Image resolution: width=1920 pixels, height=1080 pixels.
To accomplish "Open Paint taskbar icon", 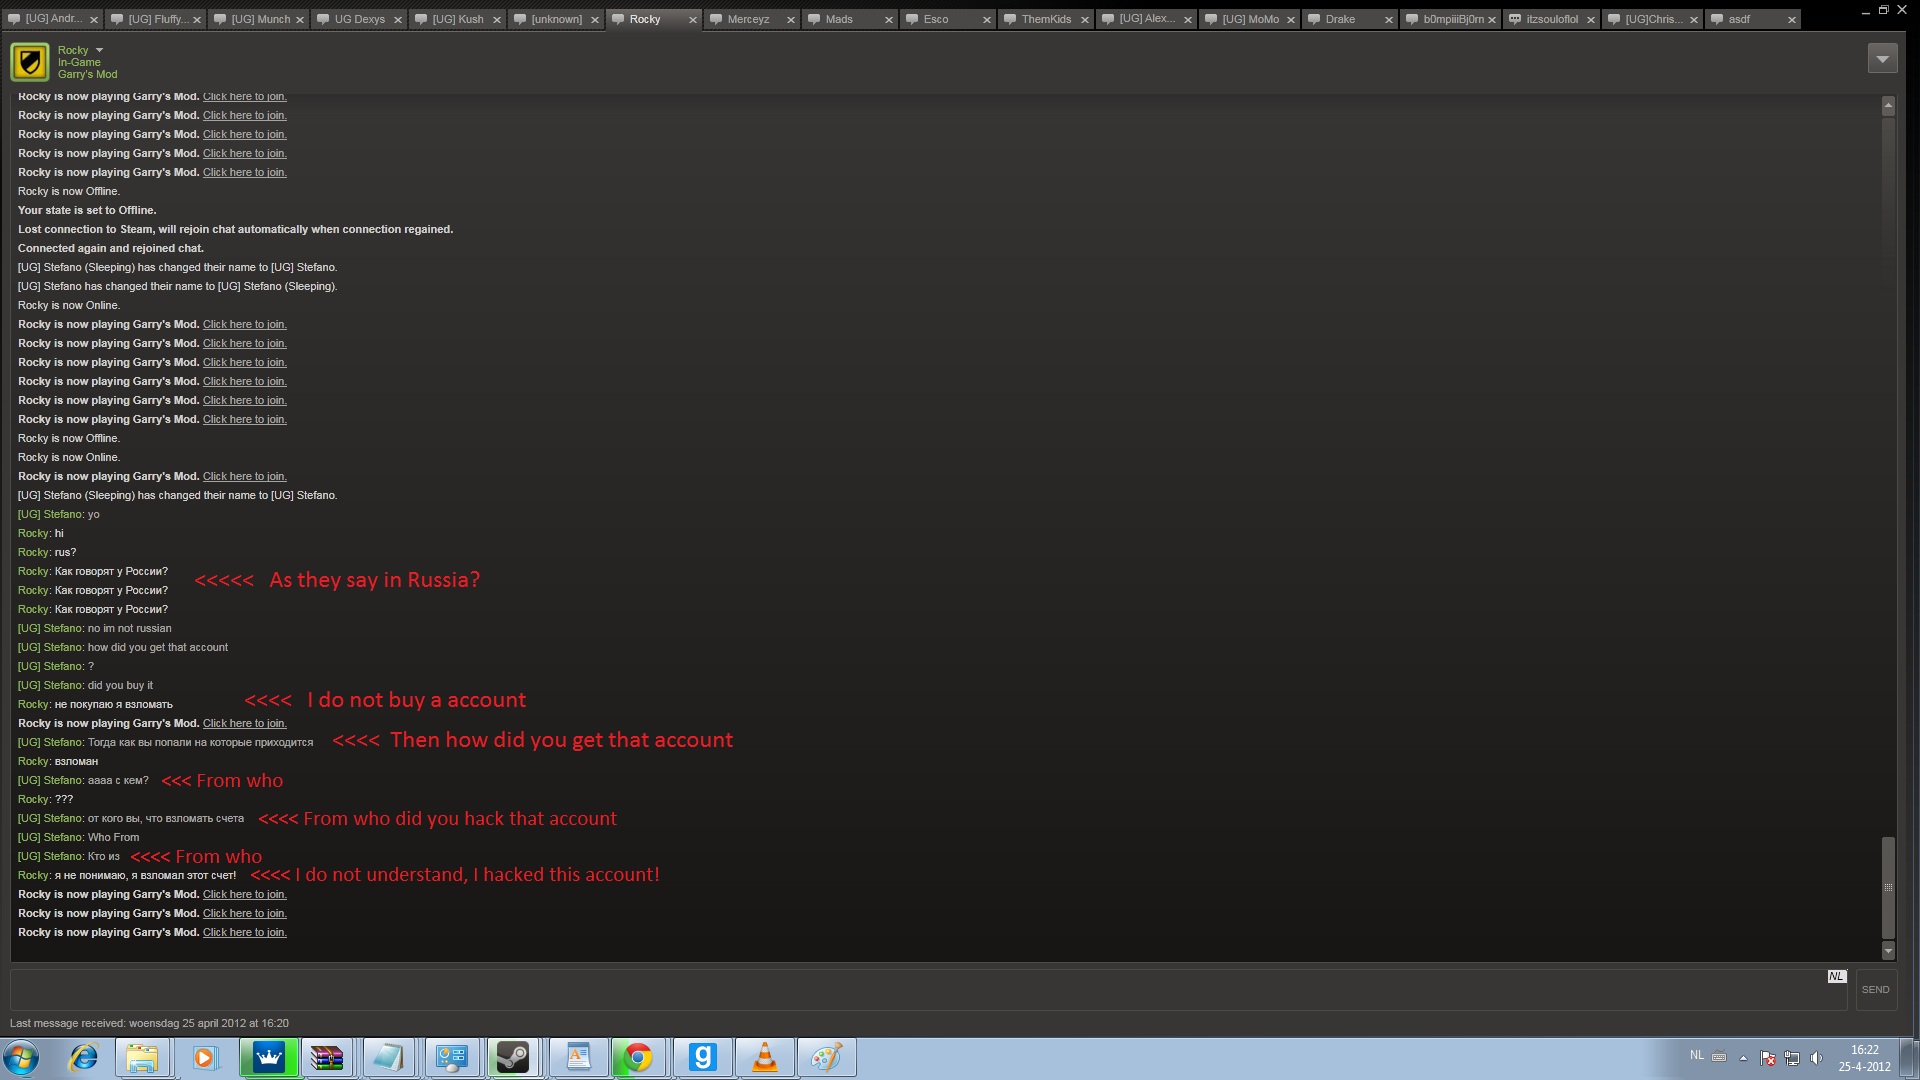I will [x=827, y=1058].
